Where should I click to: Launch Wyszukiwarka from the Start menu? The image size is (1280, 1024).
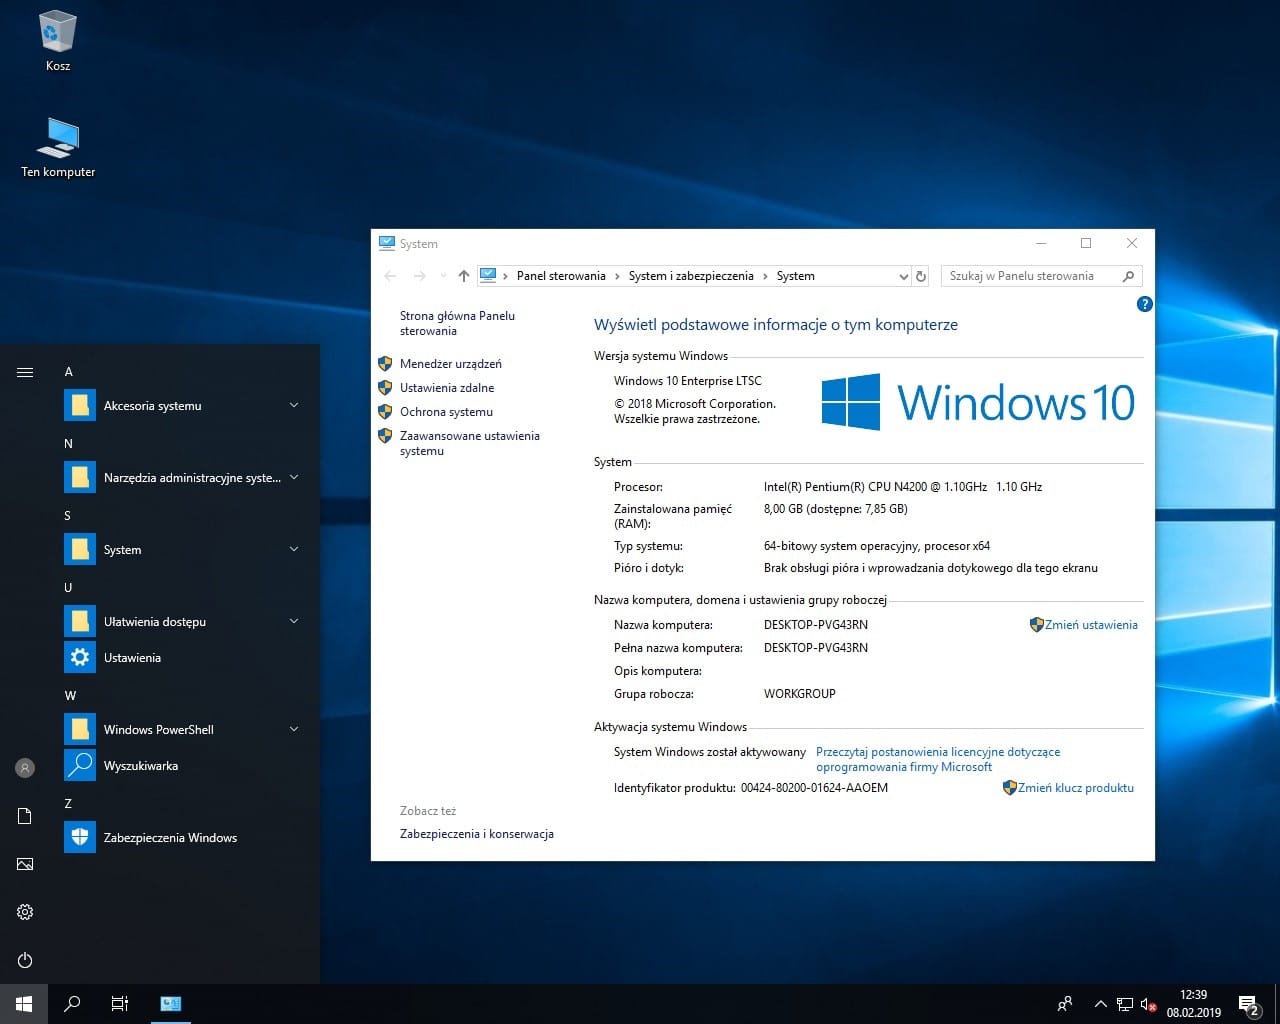point(140,765)
